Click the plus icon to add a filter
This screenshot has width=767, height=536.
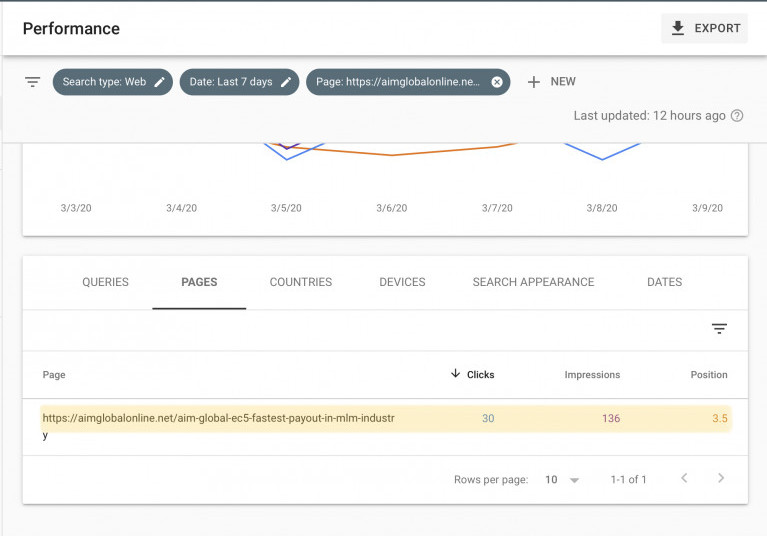(534, 82)
